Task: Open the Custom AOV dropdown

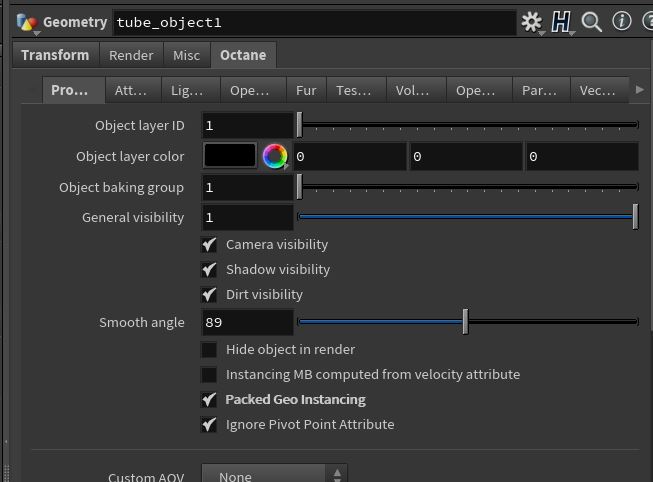Action: 274,475
